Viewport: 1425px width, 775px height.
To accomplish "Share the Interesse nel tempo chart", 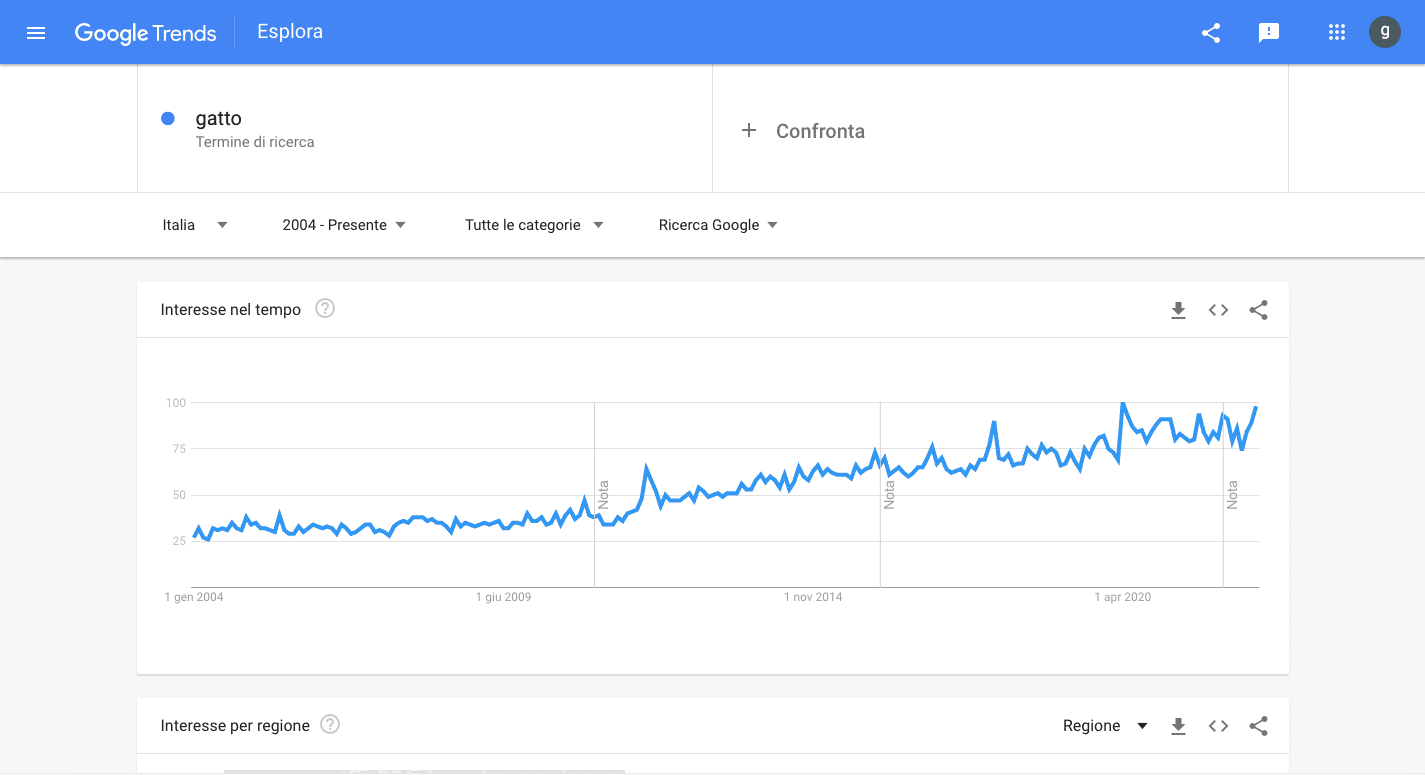I will pos(1258,310).
